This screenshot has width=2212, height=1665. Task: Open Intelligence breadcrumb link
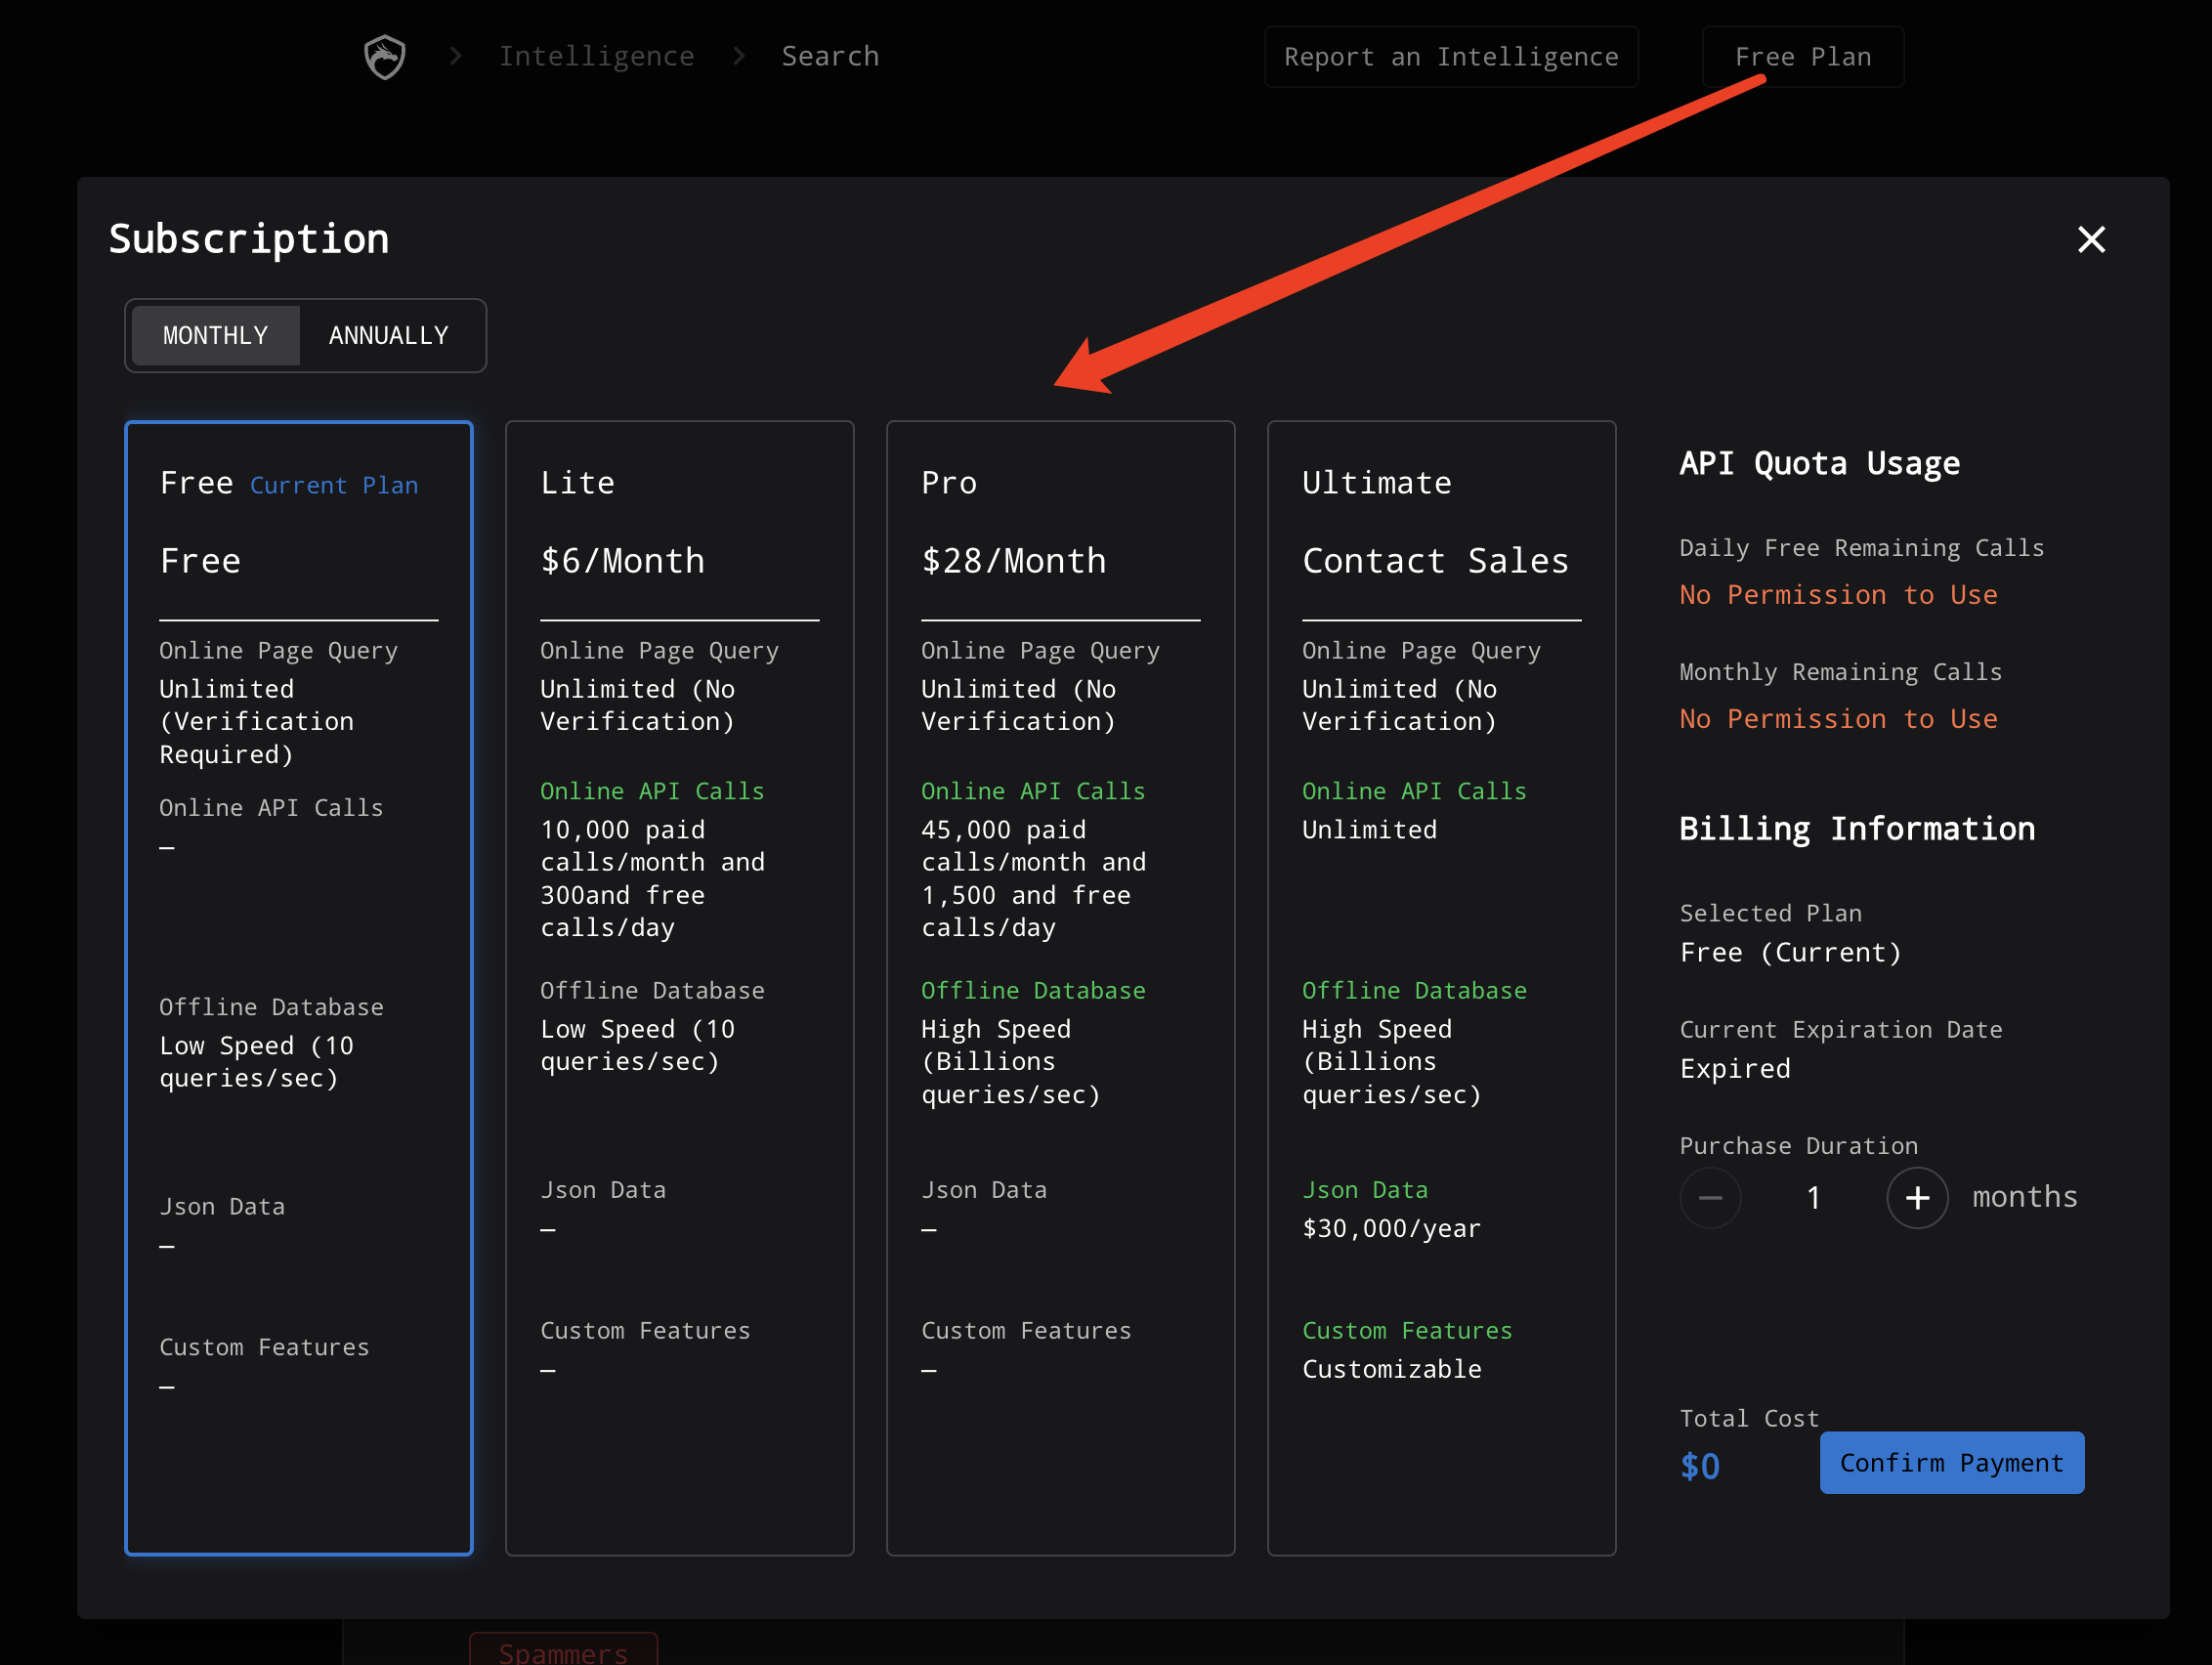pos(597,56)
